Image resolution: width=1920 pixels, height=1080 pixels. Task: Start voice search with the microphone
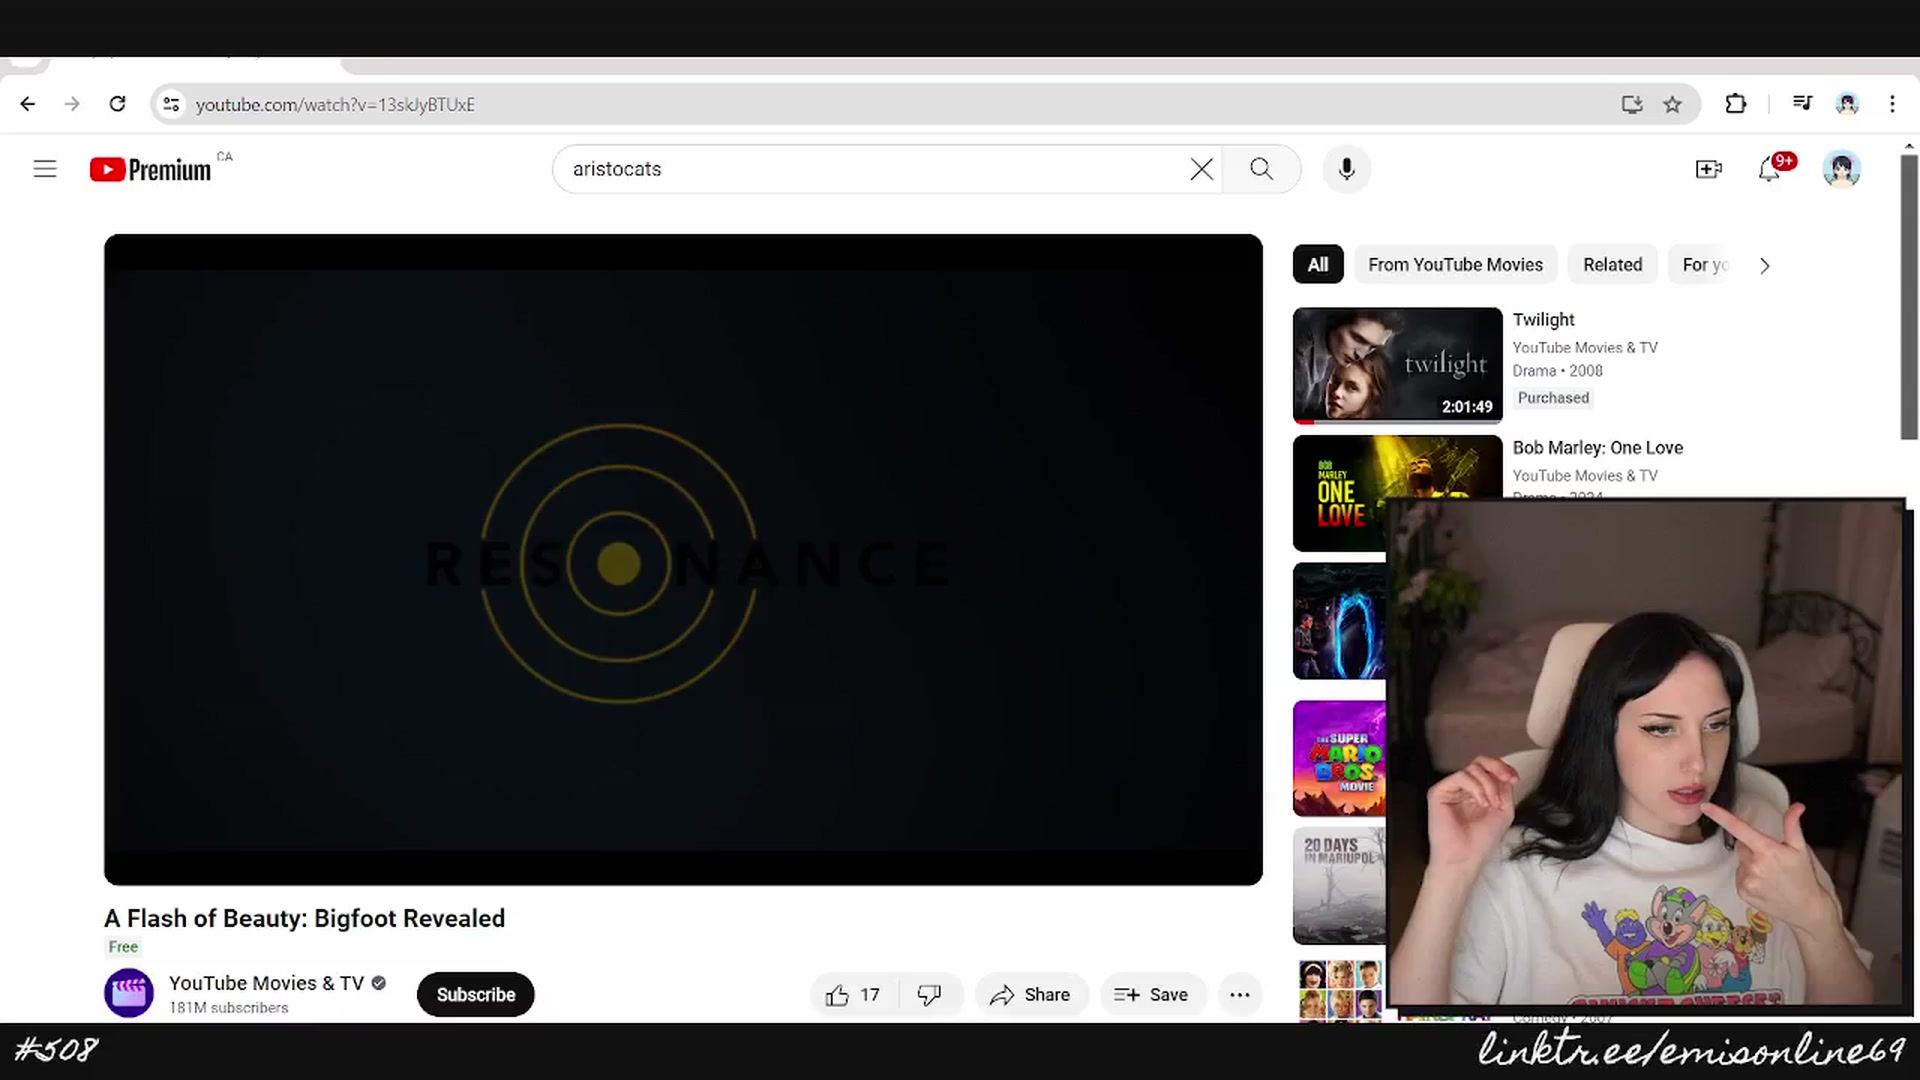click(x=1347, y=169)
